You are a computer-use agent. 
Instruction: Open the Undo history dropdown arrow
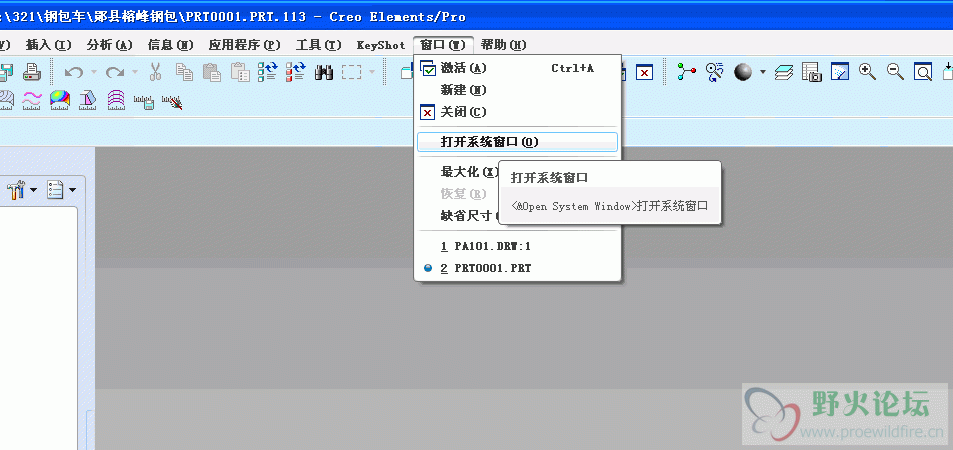pyautogui.click(x=94, y=73)
